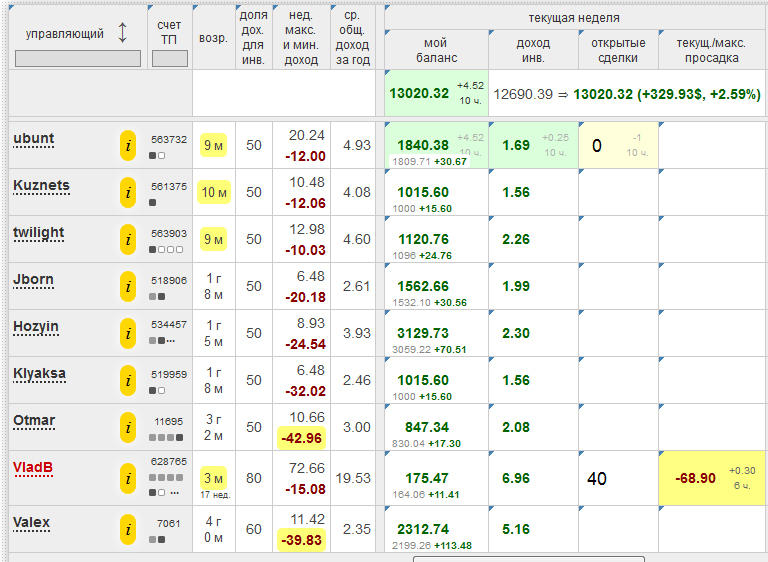Sort by ср. общ. доход за год header

pyautogui.click(x=352, y=37)
